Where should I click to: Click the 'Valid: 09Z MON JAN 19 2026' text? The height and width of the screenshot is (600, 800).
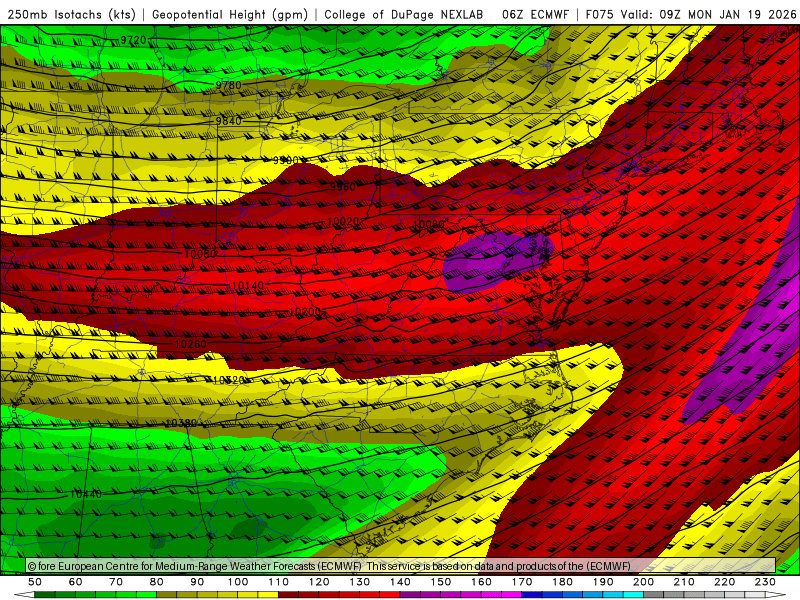(x=708, y=15)
